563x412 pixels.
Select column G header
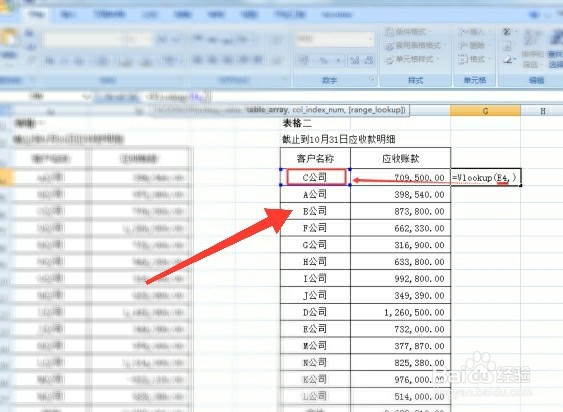pos(485,111)
